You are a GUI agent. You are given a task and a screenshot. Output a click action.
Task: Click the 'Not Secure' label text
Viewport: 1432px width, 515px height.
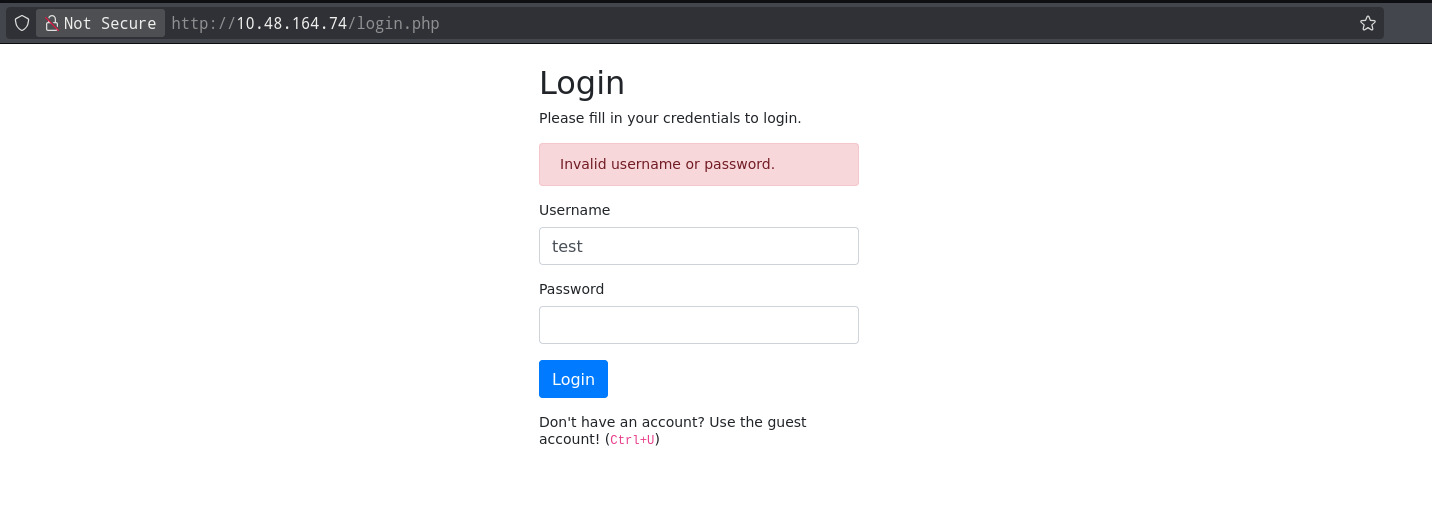click(x=110, y=23)
